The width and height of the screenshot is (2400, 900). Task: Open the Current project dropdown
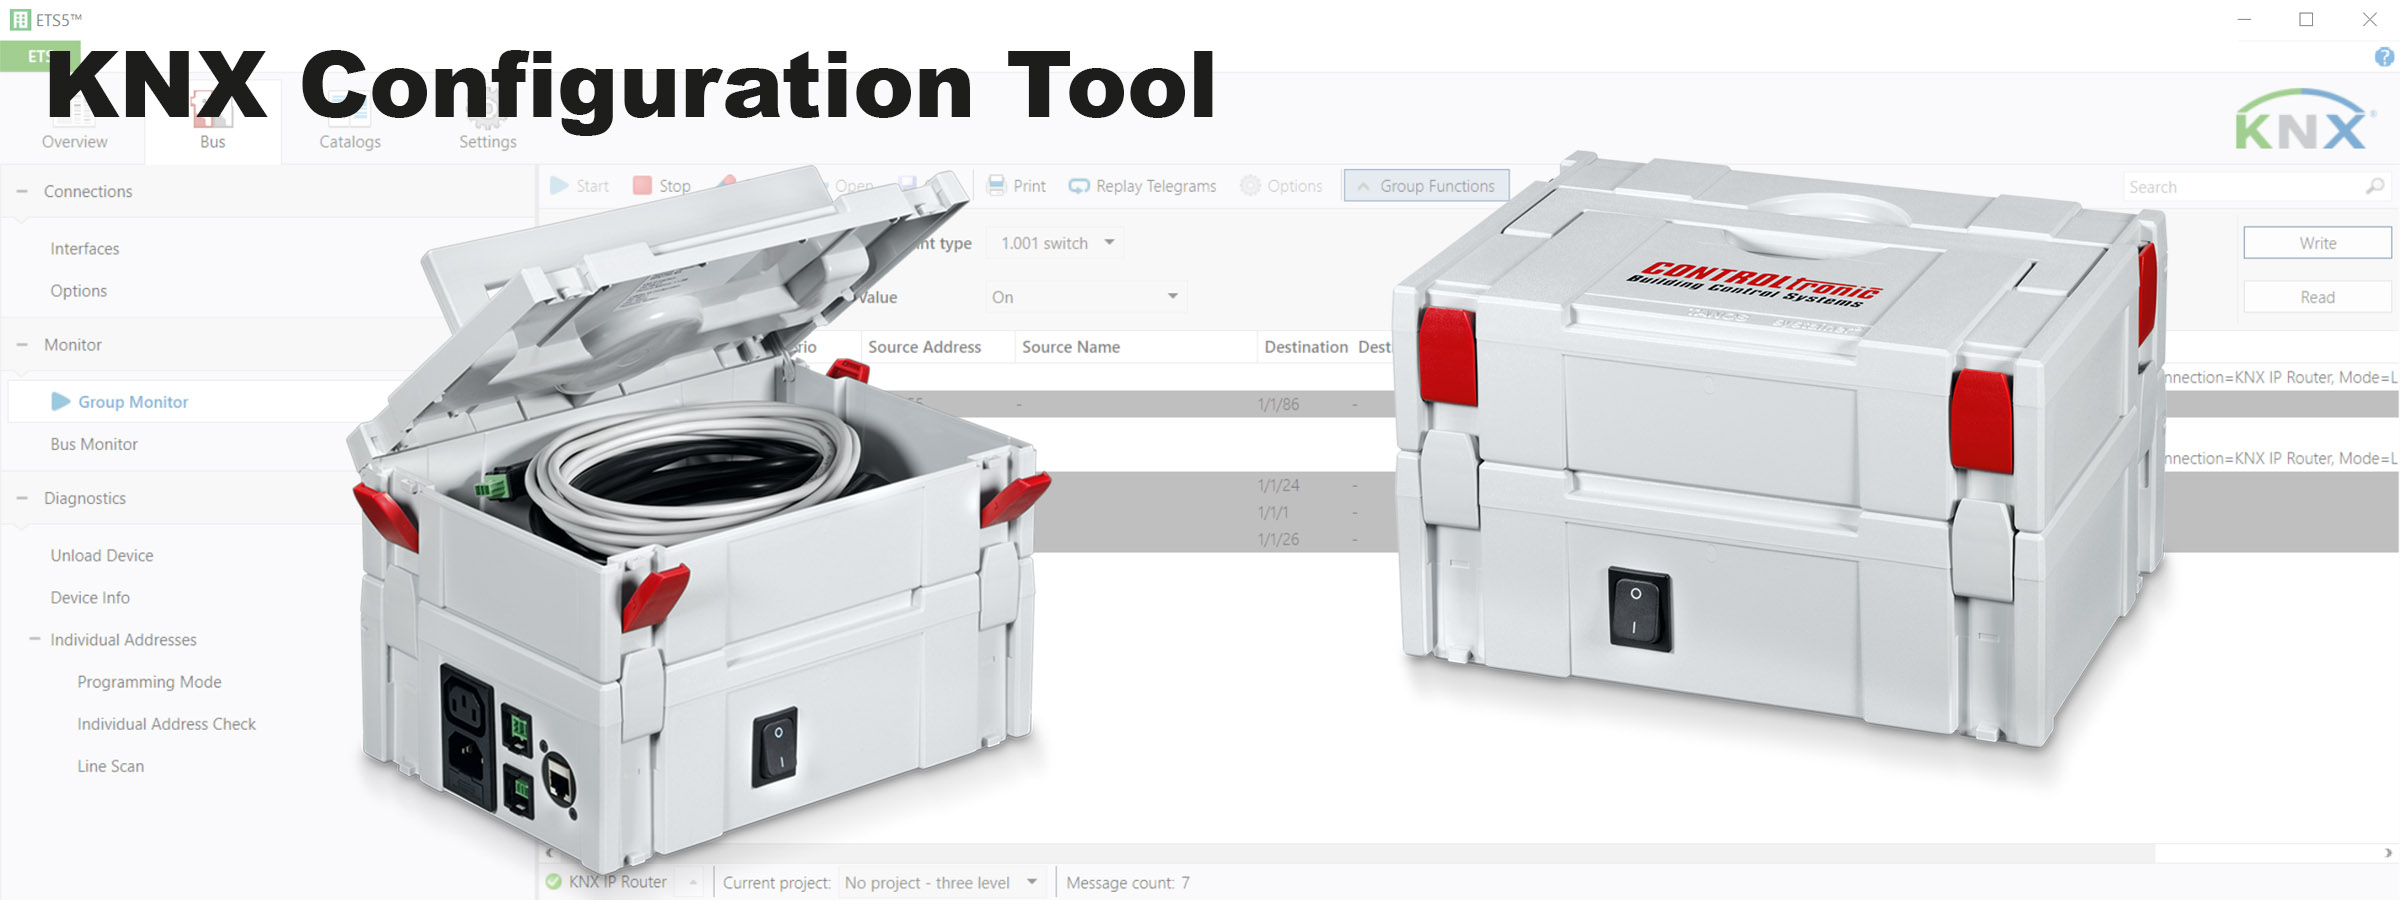point(941,882)
